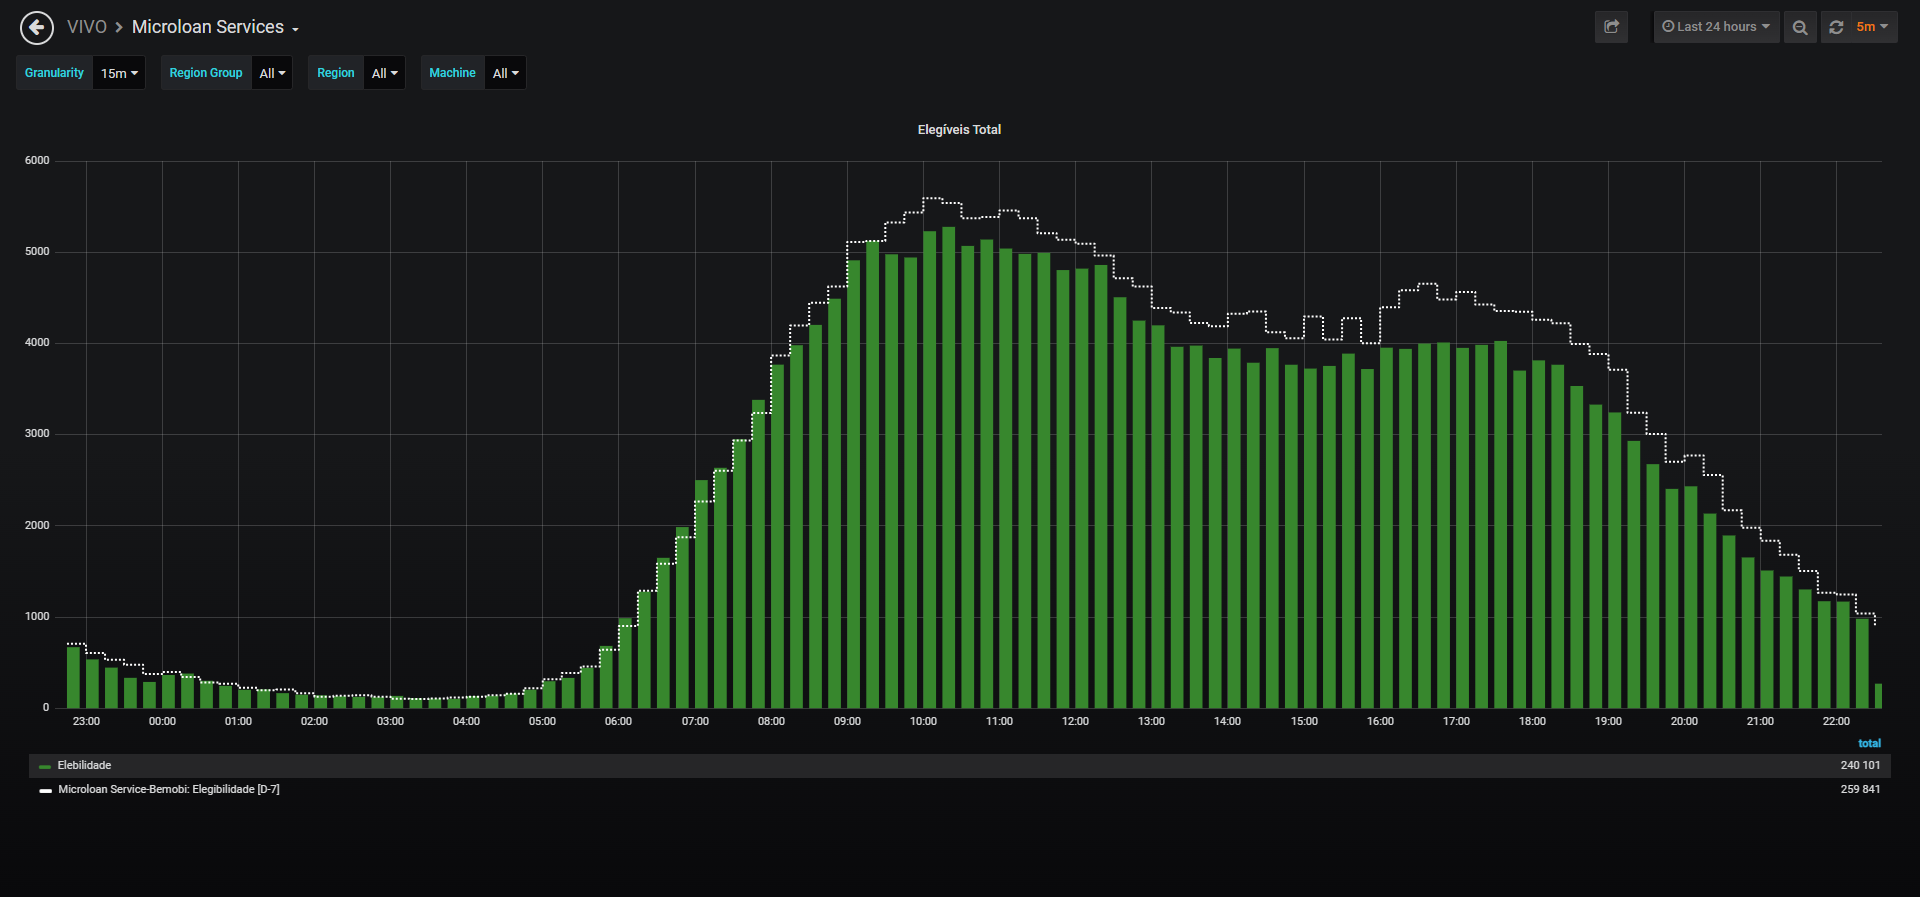Open the Machine All dropdown
Screen dimensions: 1920x897
click(505, 73)
